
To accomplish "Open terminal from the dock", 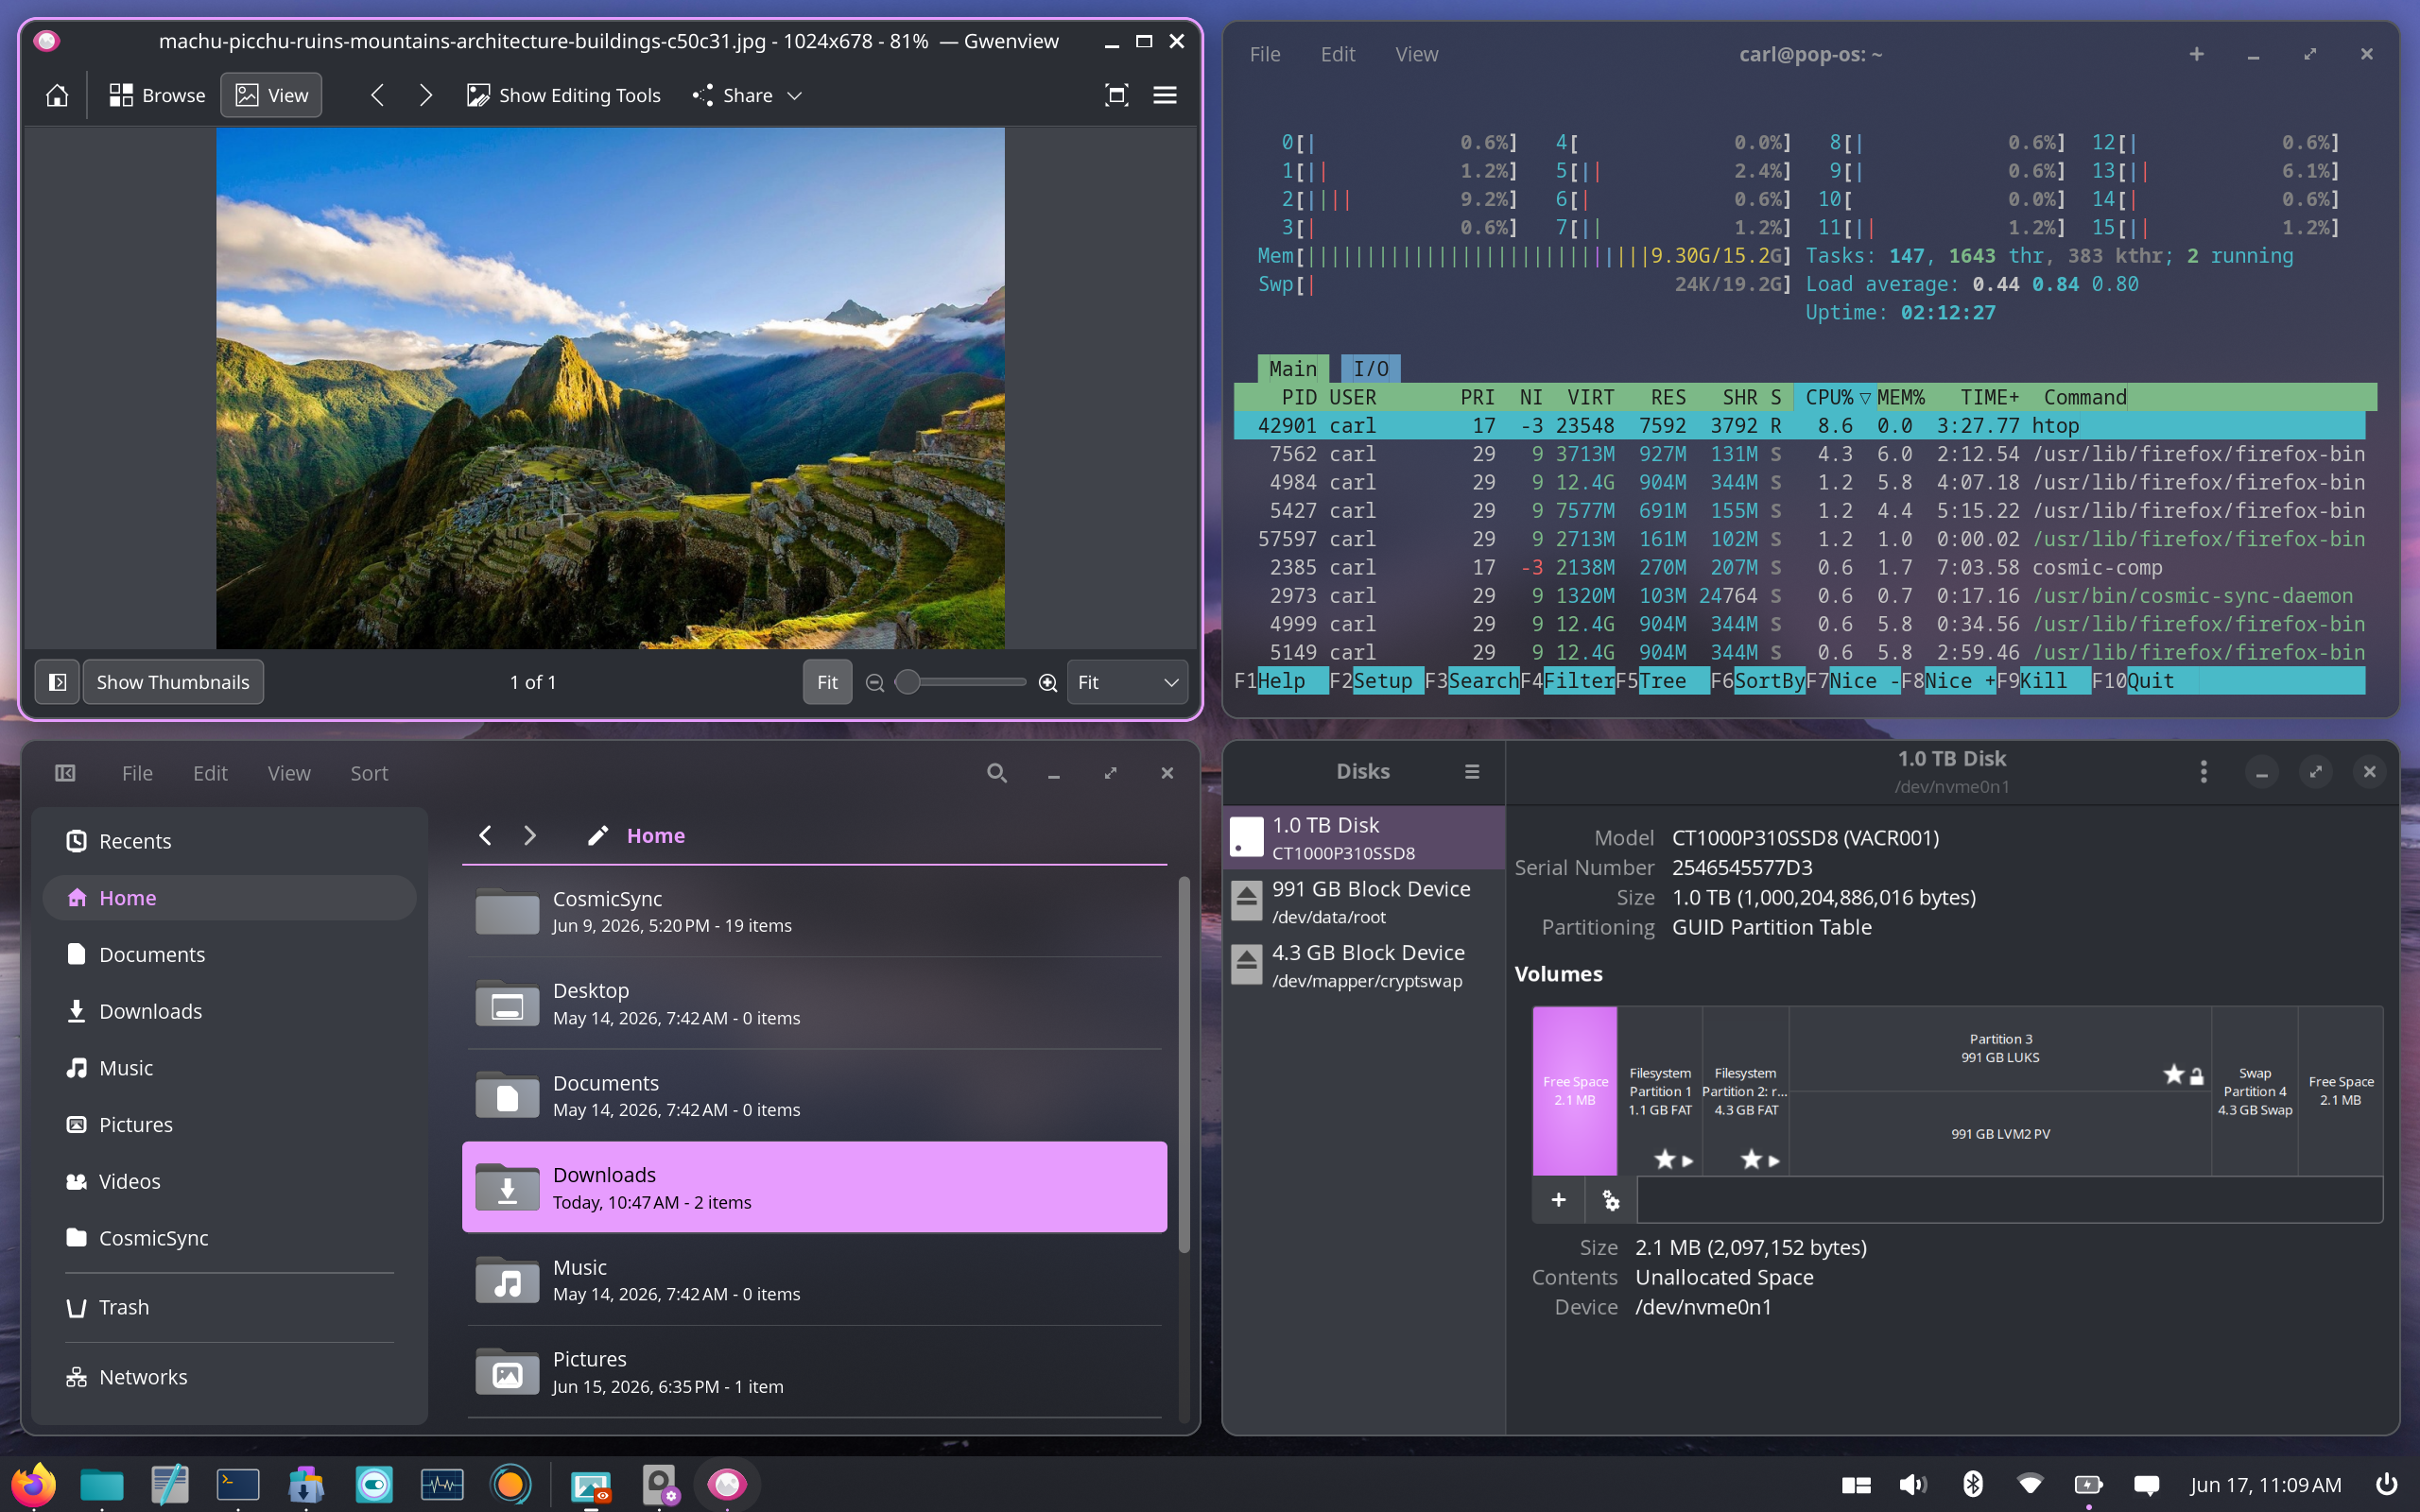I will [x=237, y=1484].
